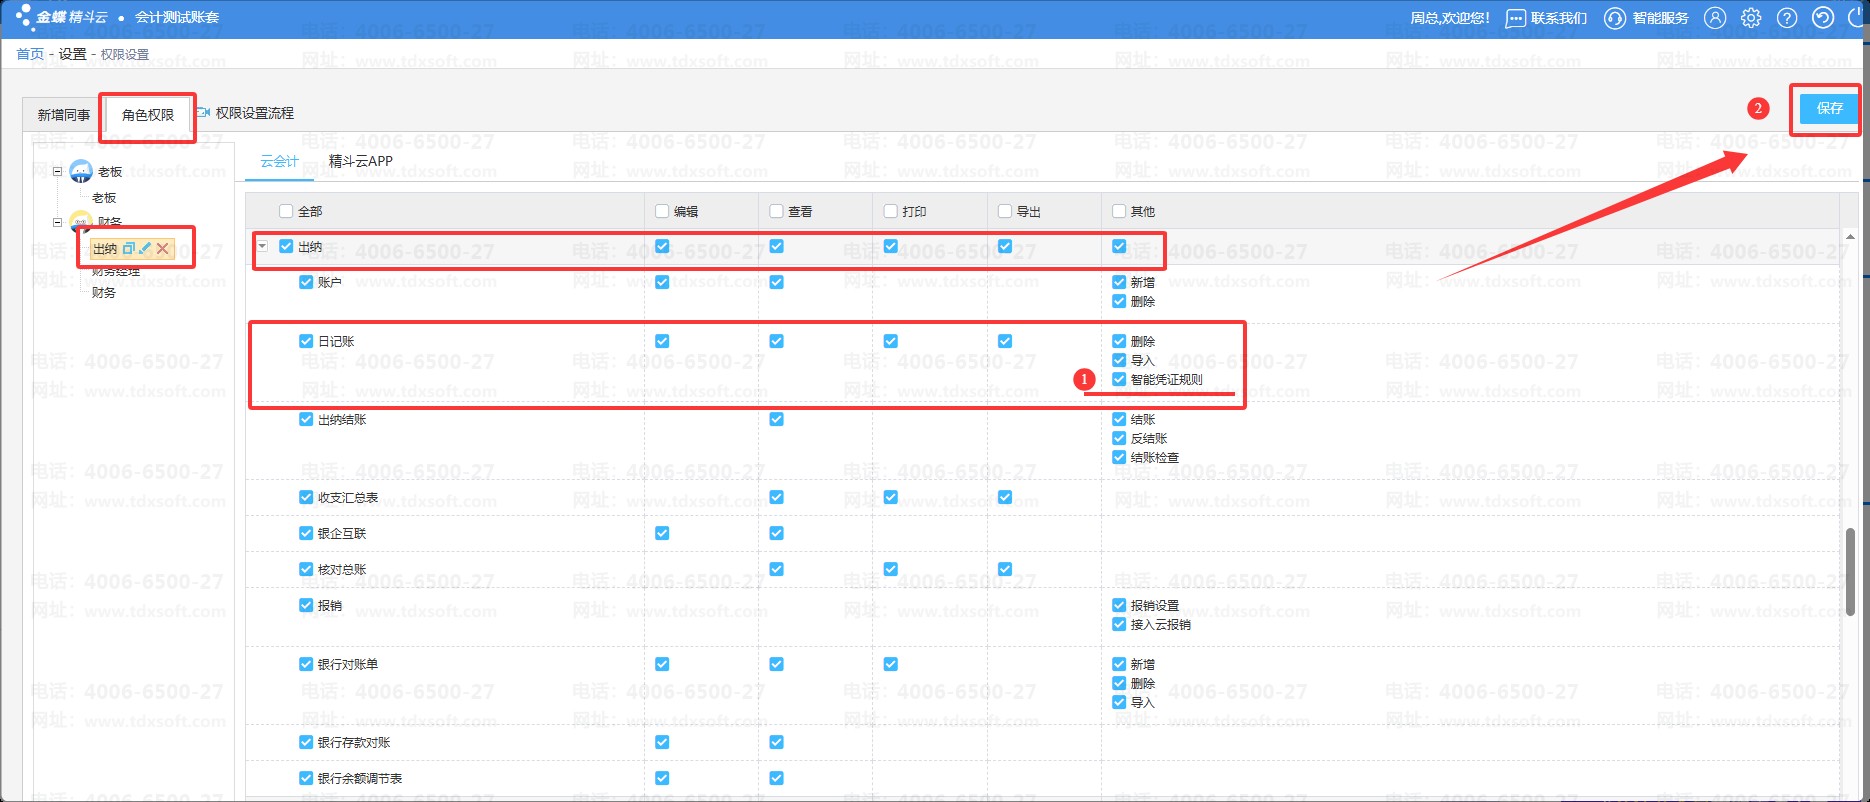The height and width of the screenshot is (802, 1870).
Task: Click the 联系我们 chat bubble icon
Action: click(x=1516, y=18)
